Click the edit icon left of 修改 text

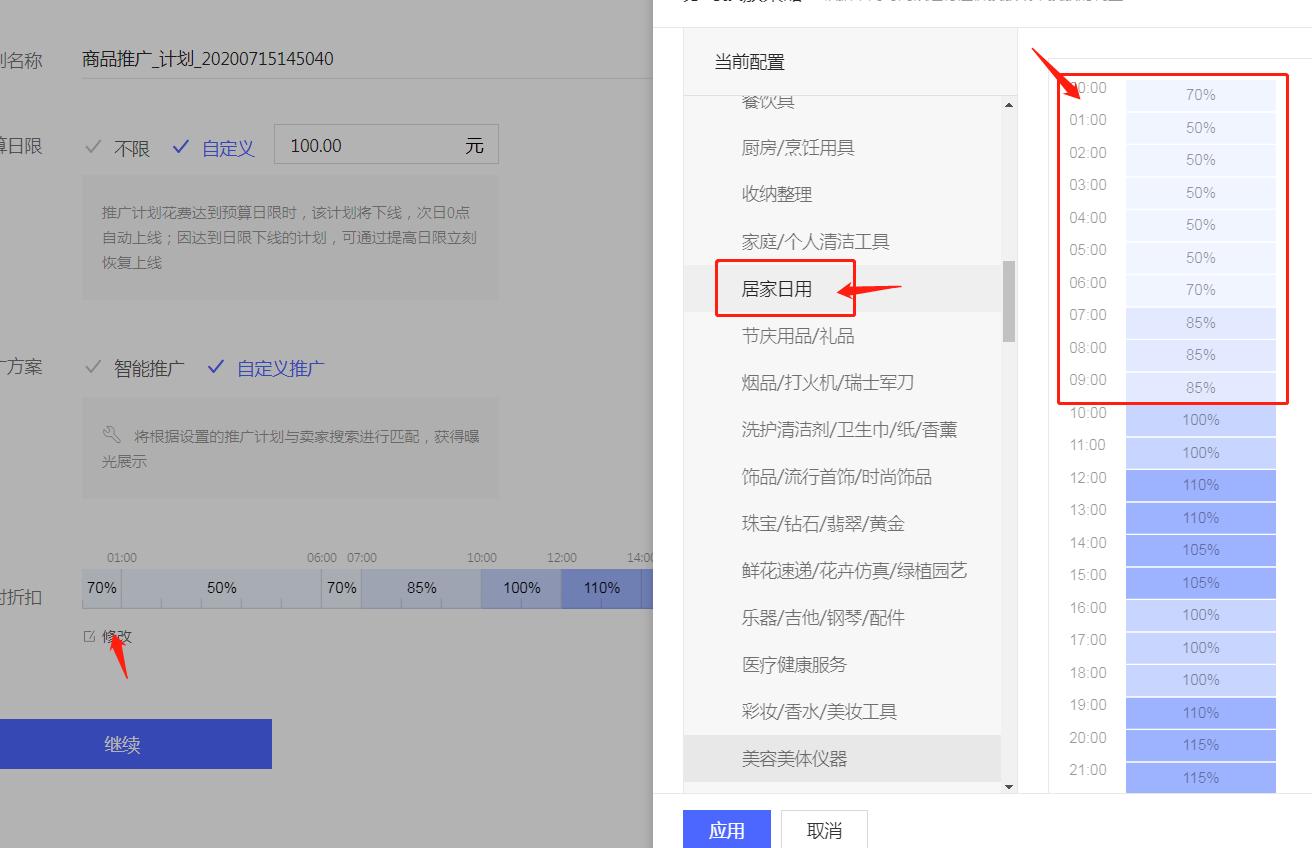(90, 636)
